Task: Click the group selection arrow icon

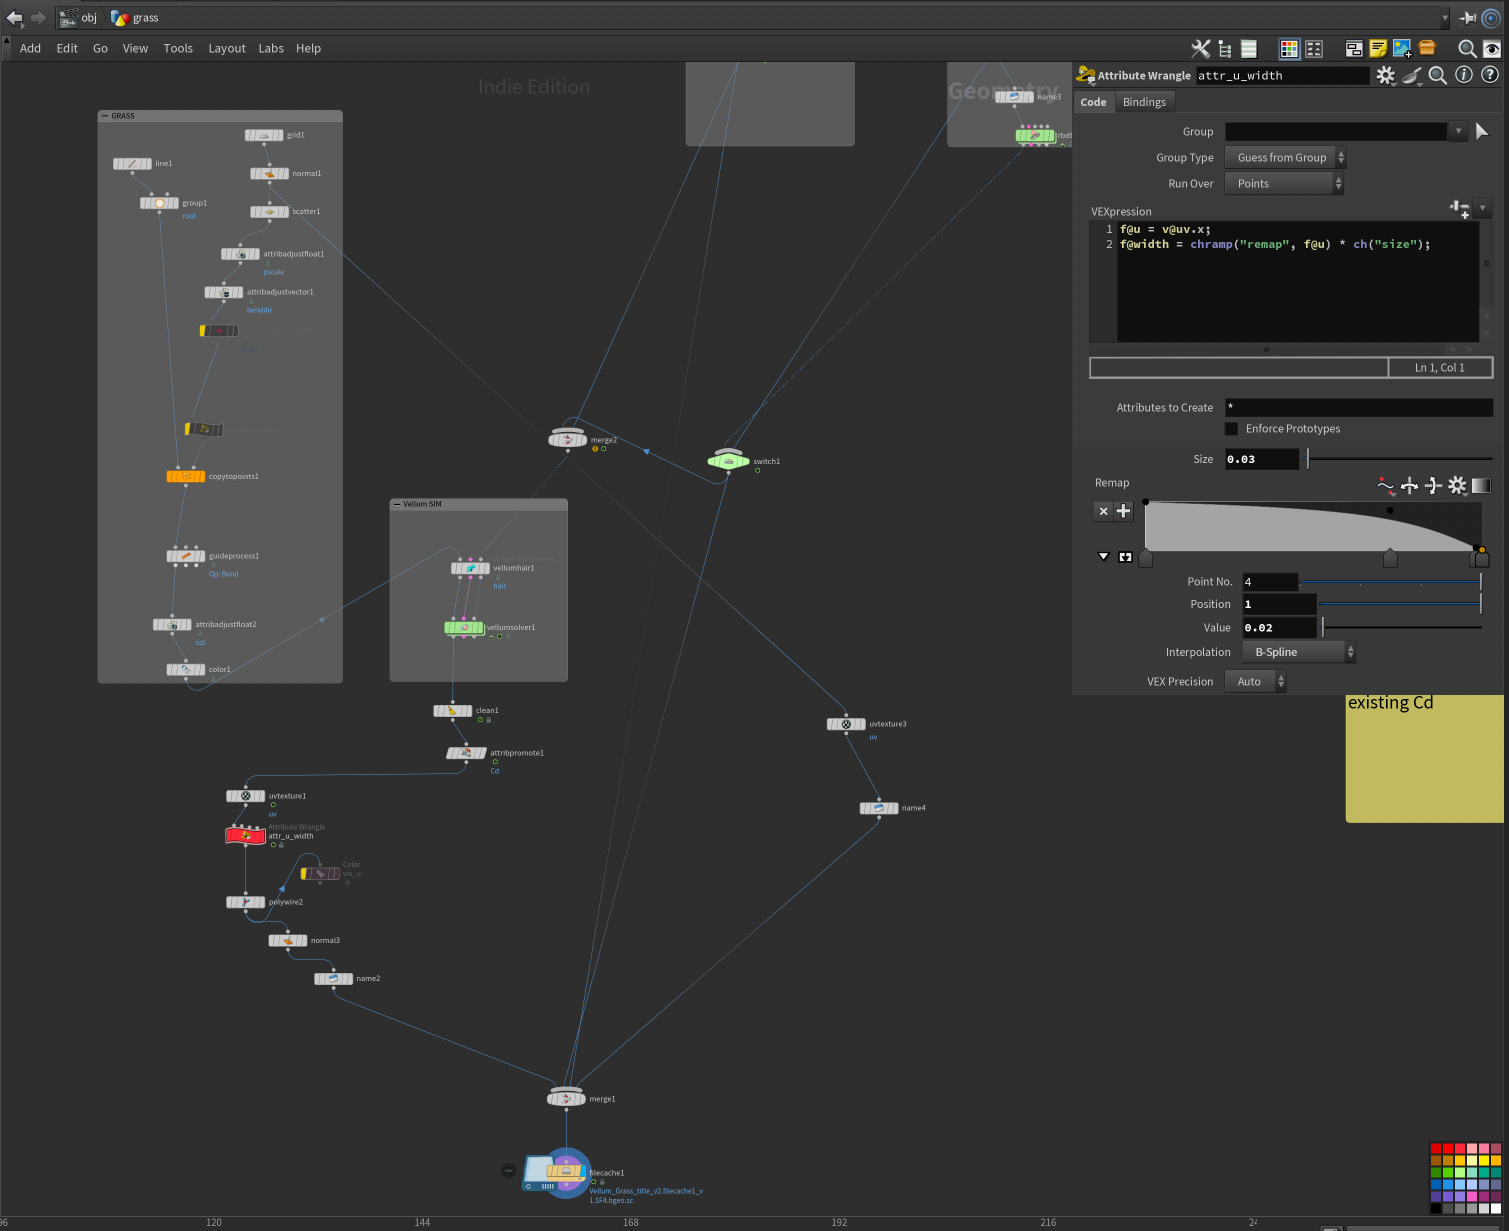Action: point(1482,131)
